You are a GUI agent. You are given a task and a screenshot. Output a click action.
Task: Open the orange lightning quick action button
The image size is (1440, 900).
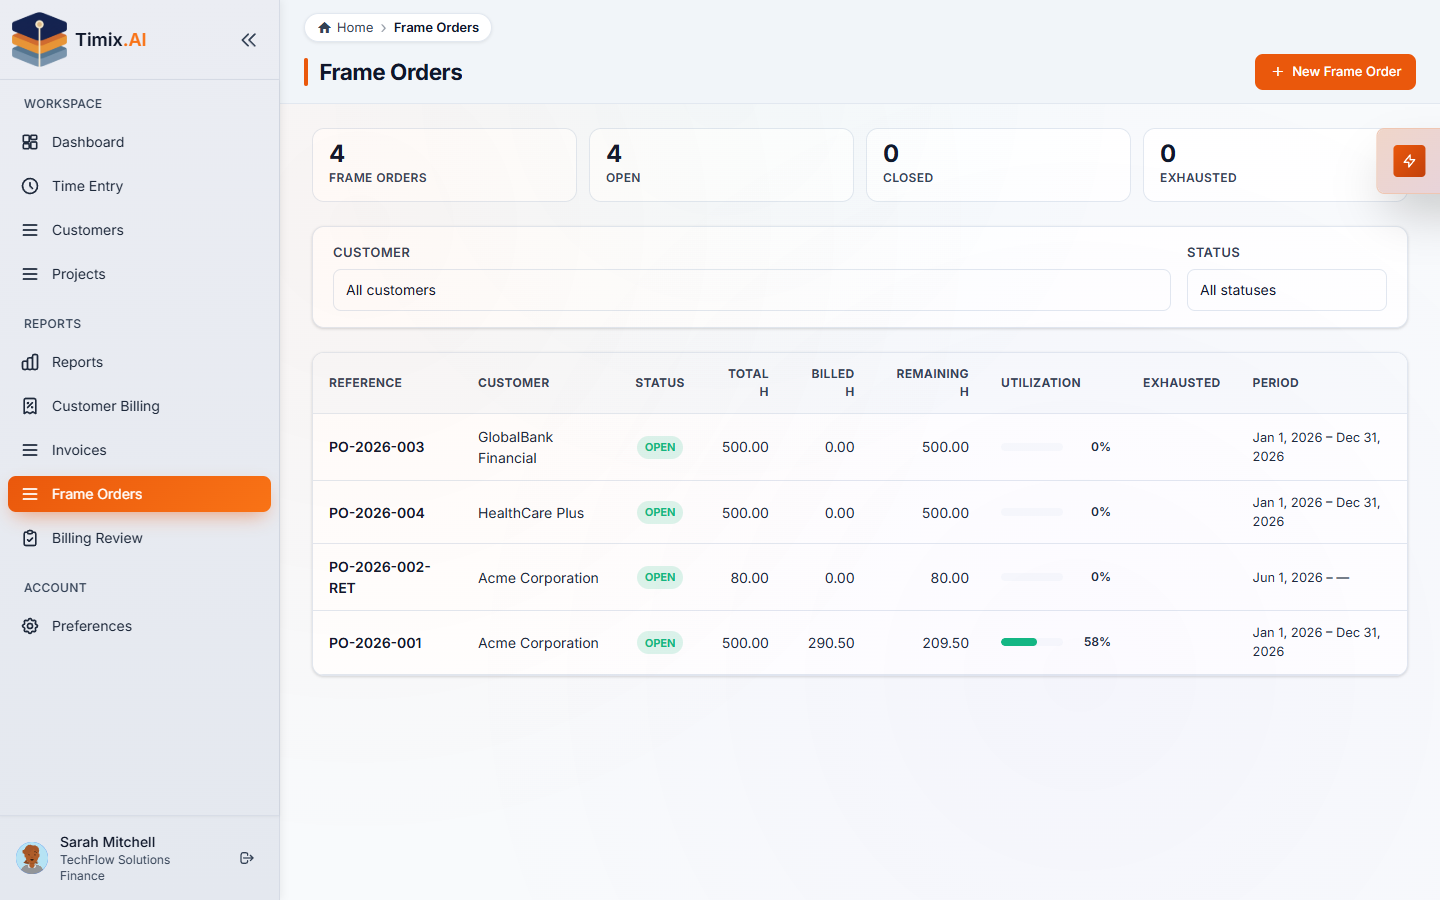tap(1409, 161)
